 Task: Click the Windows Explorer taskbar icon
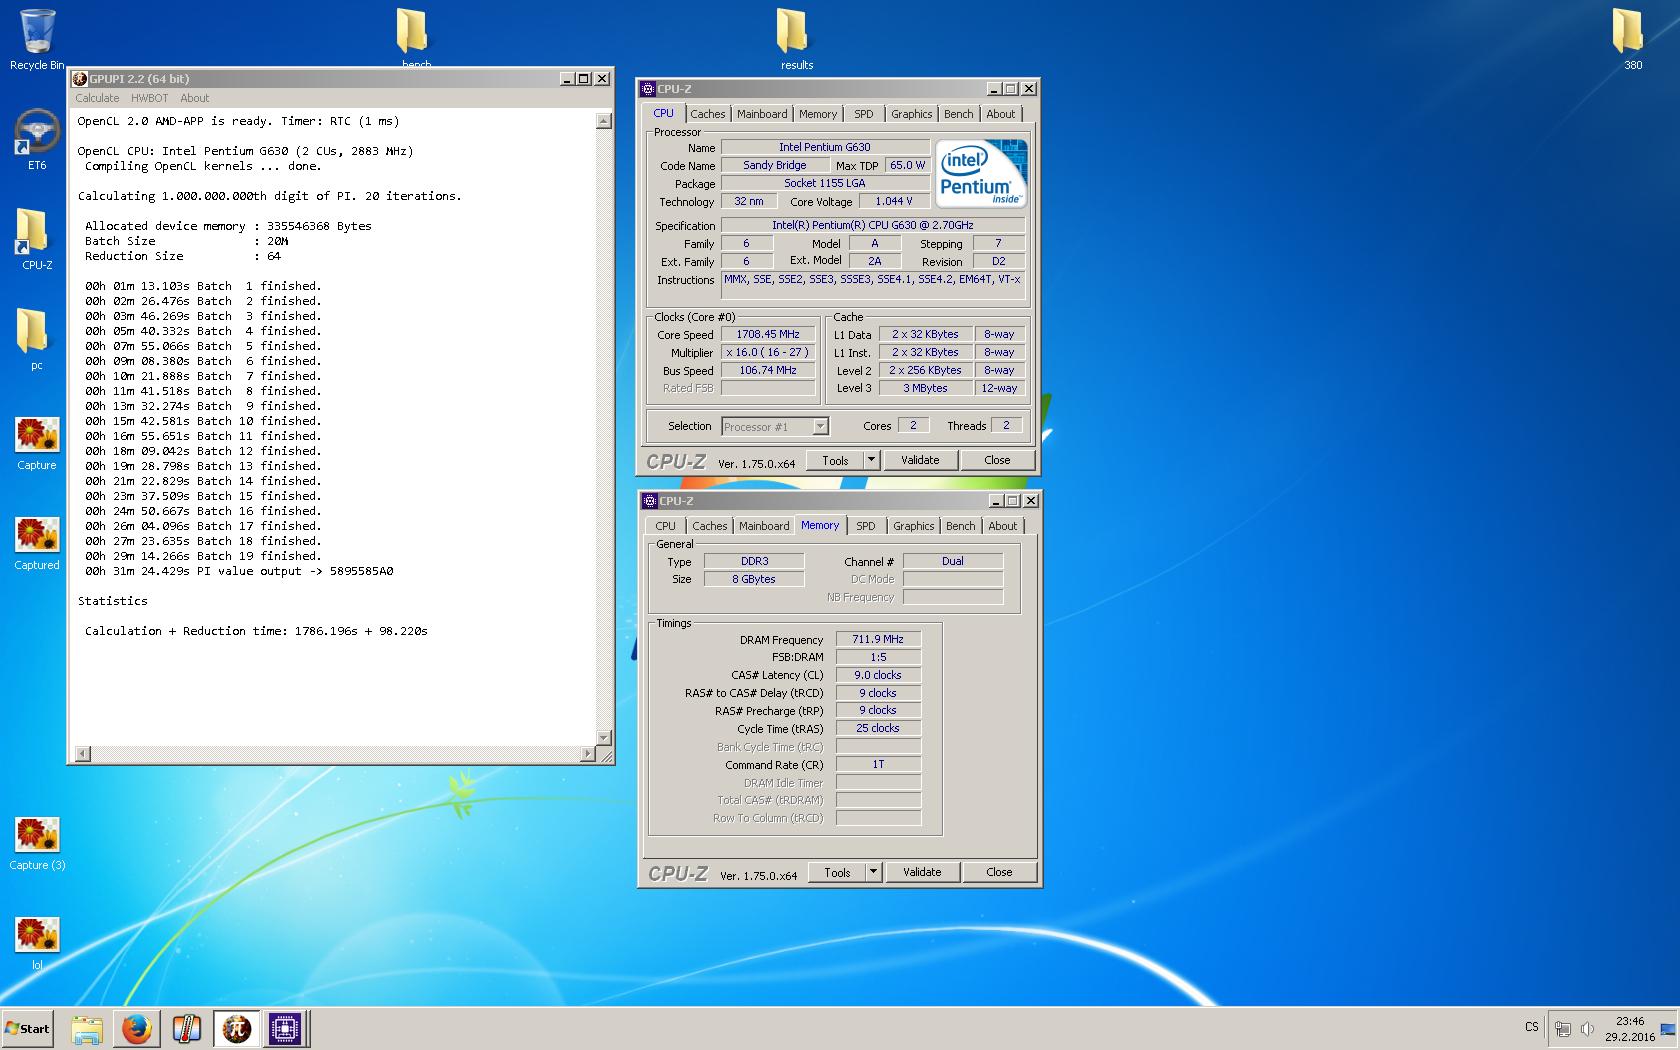pos(87,1029)
